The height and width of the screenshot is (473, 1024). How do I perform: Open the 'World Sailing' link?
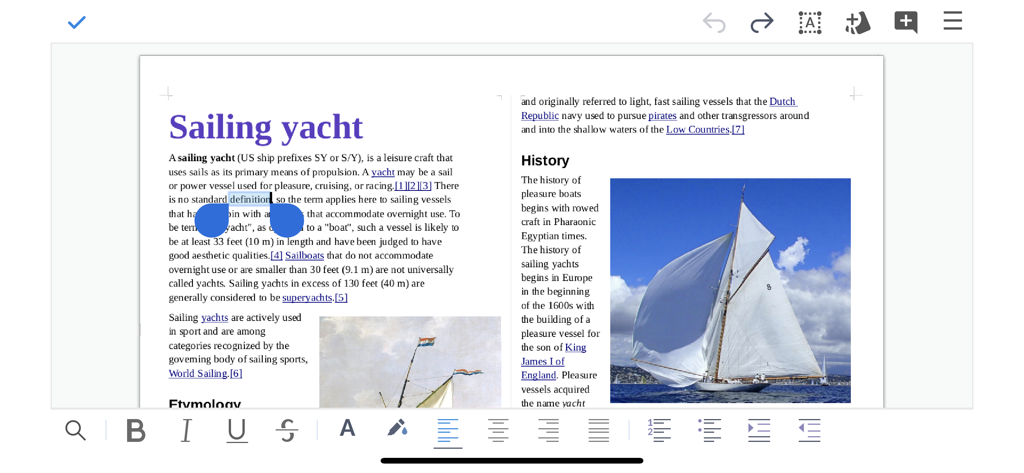[198, 374]
